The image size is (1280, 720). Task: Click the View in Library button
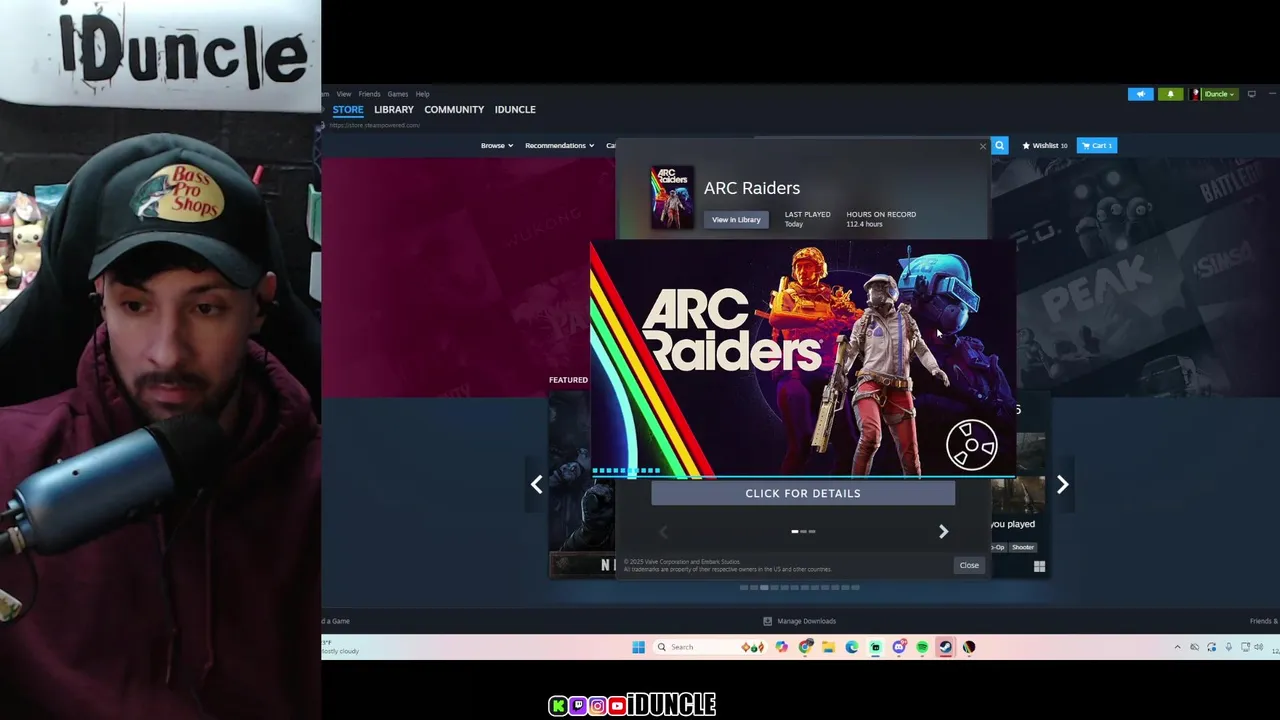[736, 220]
